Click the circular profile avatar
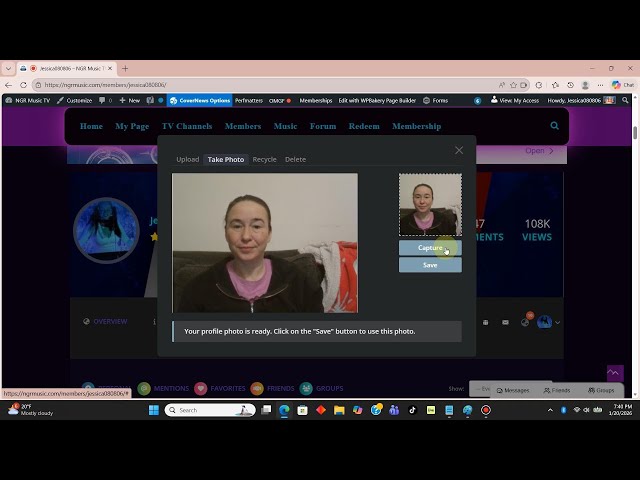640x480 pixels. (x=106, y=230)
